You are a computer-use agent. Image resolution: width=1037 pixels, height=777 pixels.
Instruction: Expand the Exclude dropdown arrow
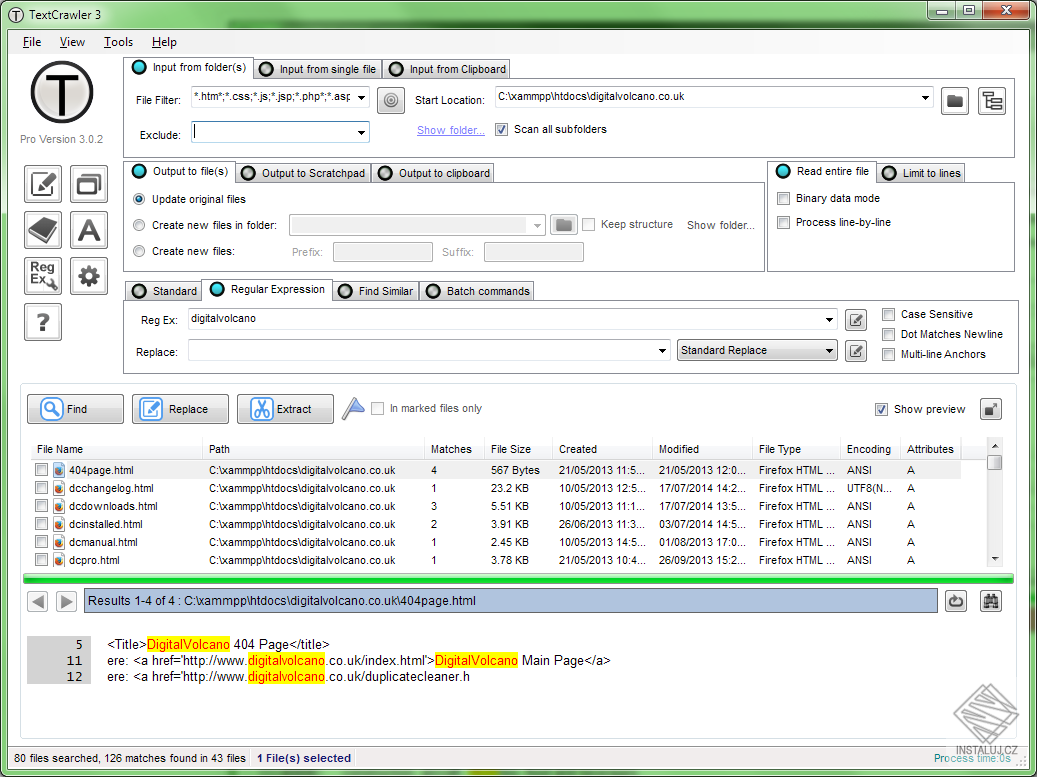(x=362, y=133)
